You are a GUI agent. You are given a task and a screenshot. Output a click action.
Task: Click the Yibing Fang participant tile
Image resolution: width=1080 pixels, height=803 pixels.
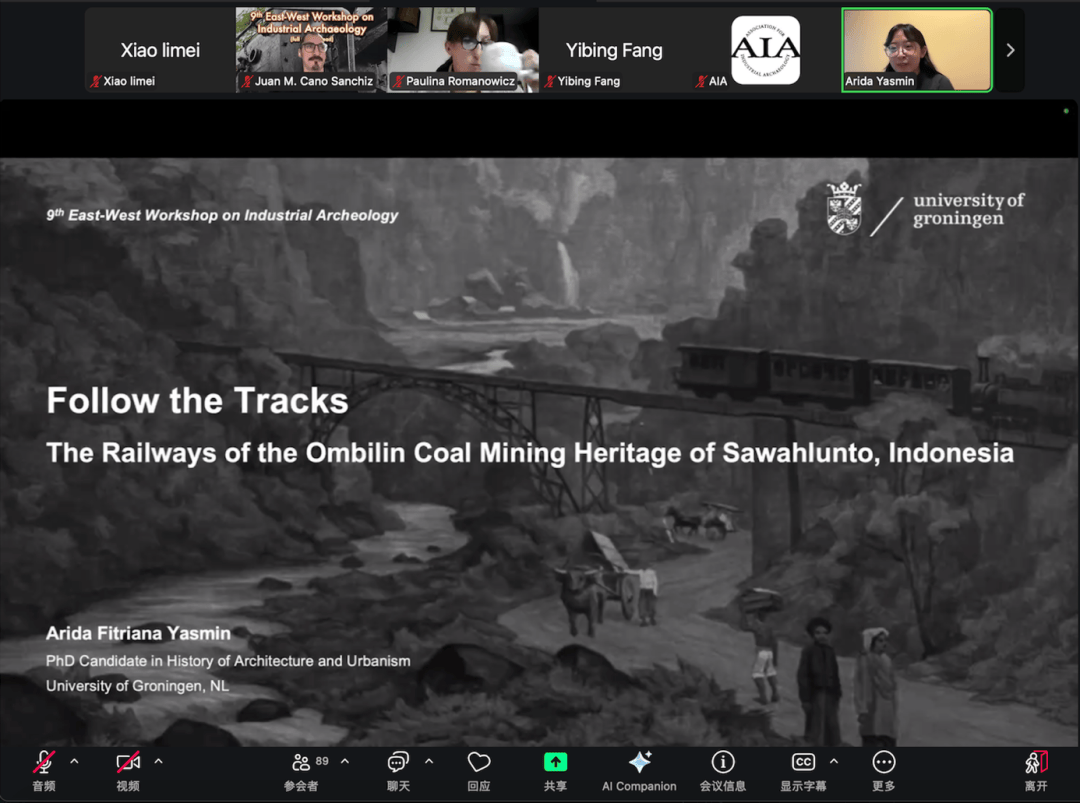(614, 50)
